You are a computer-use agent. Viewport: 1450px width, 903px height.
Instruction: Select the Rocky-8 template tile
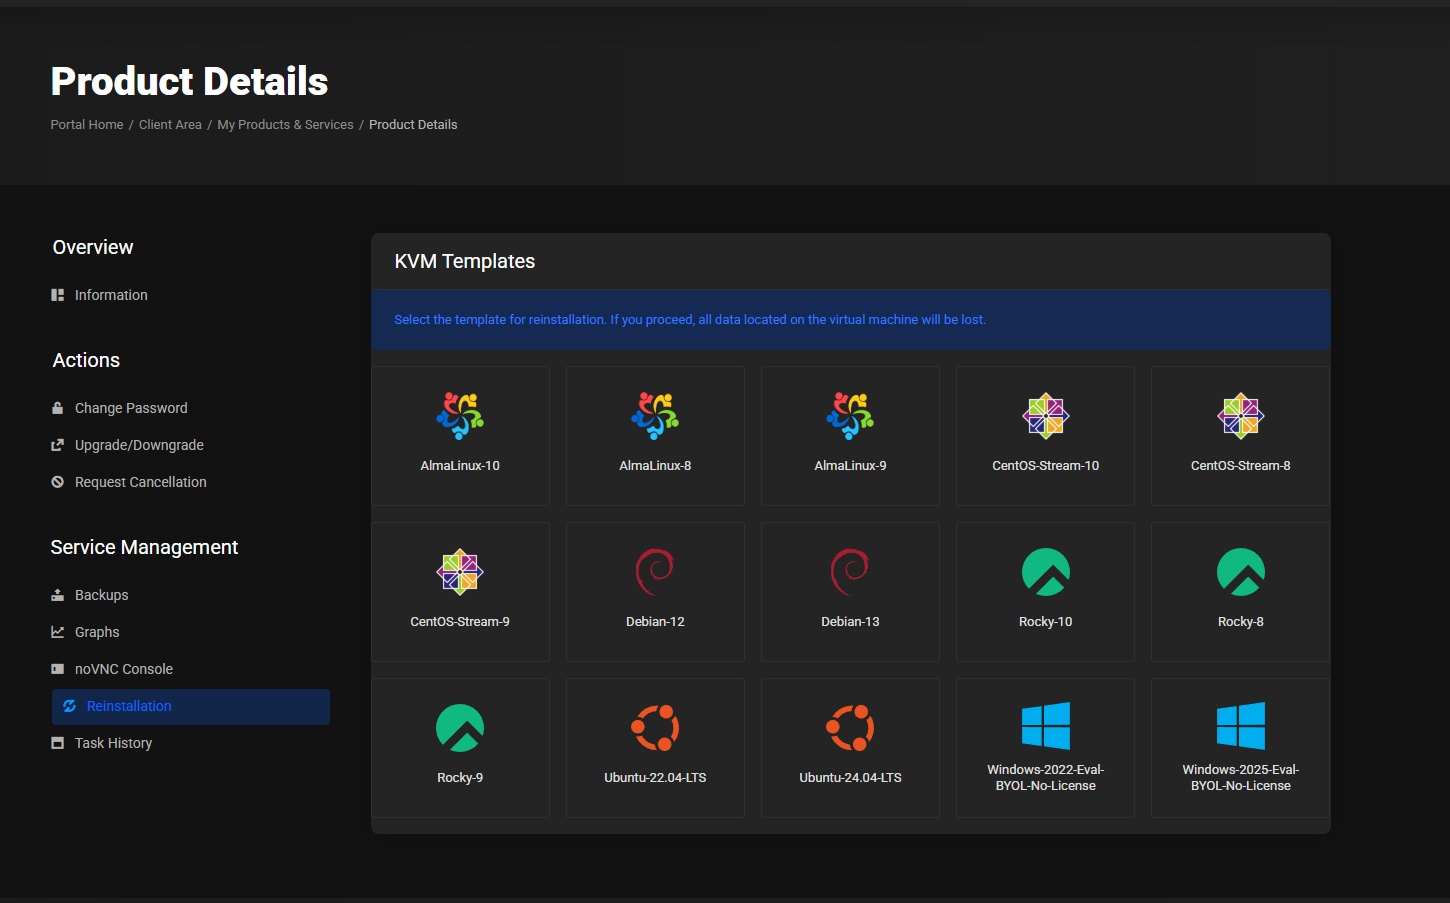[1240, 592]
